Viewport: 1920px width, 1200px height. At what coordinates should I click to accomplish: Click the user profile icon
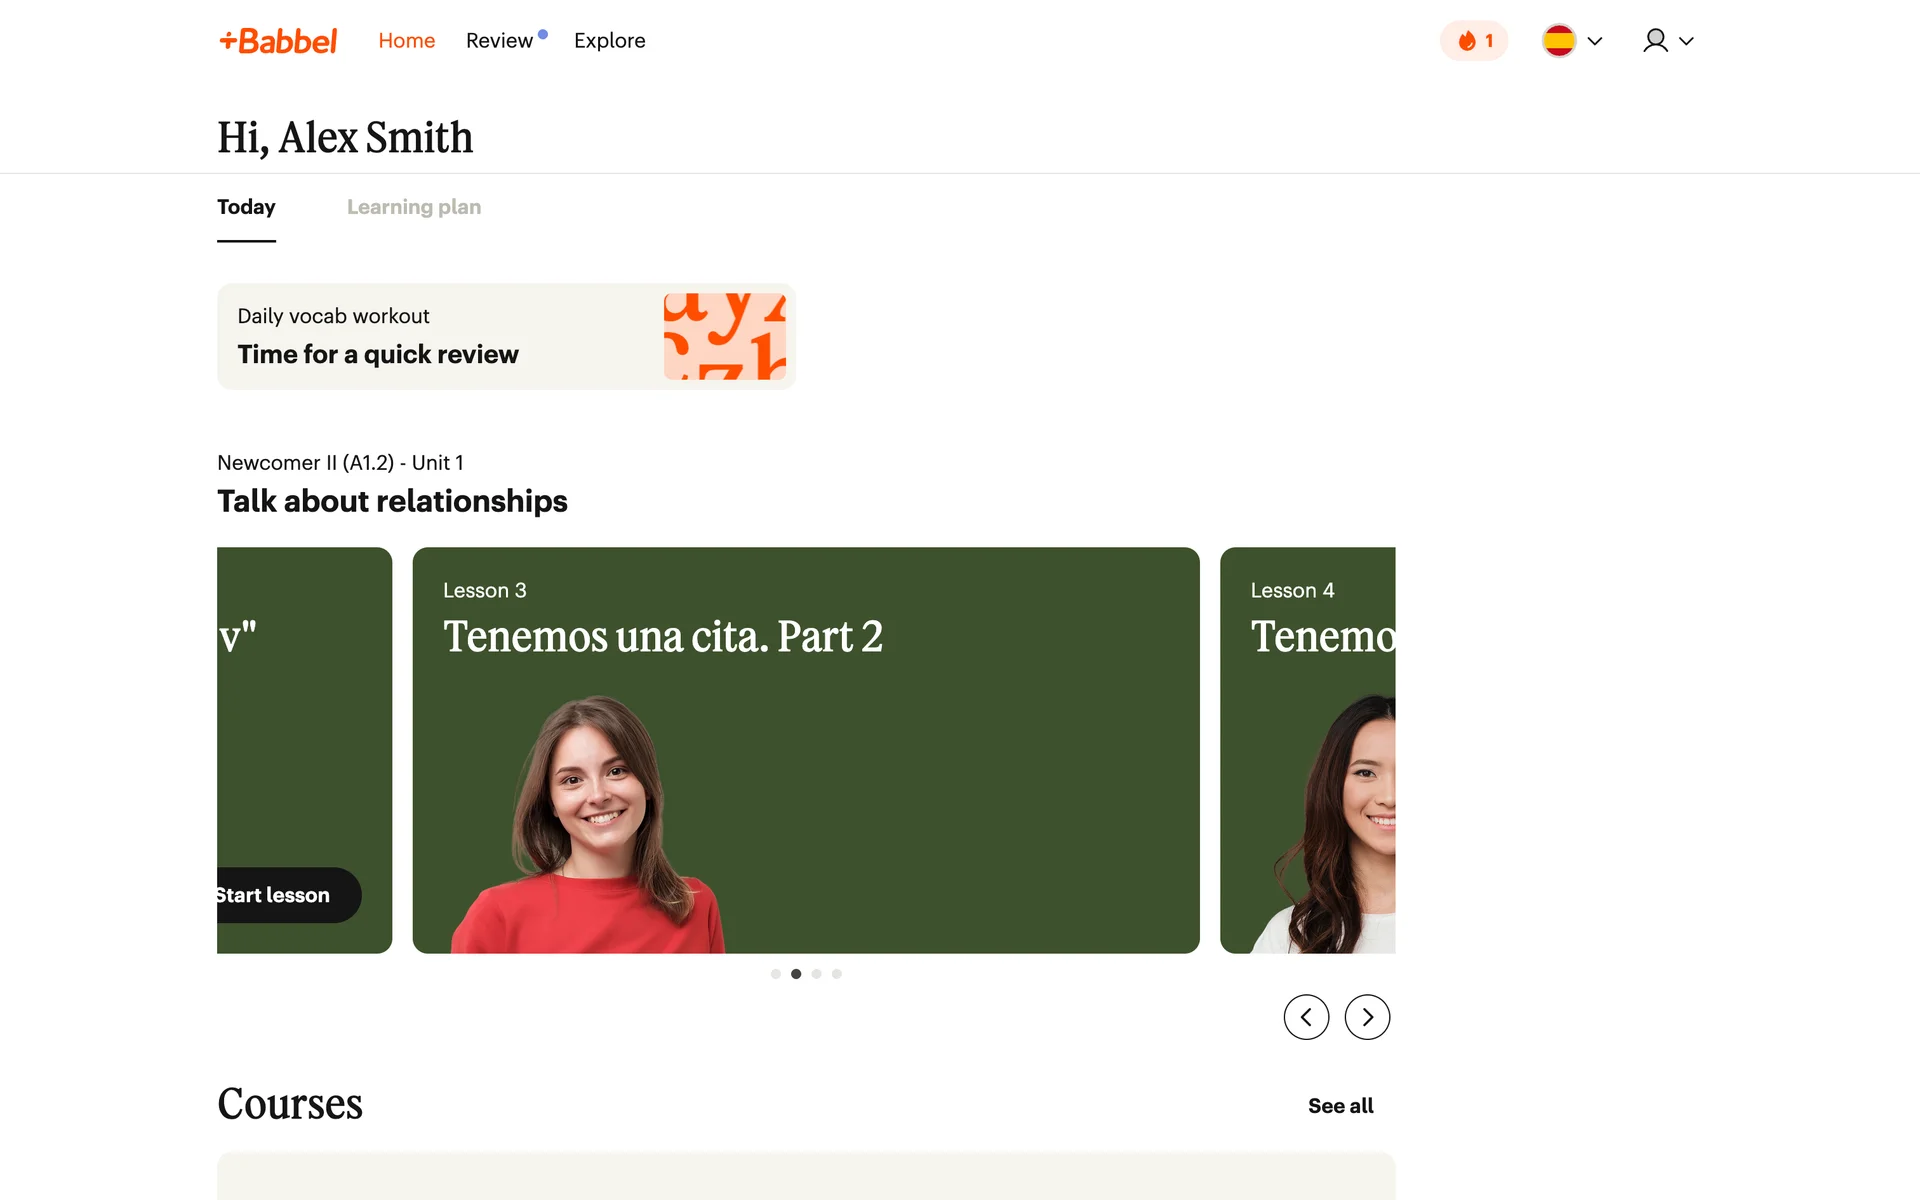pos(1655,41)
